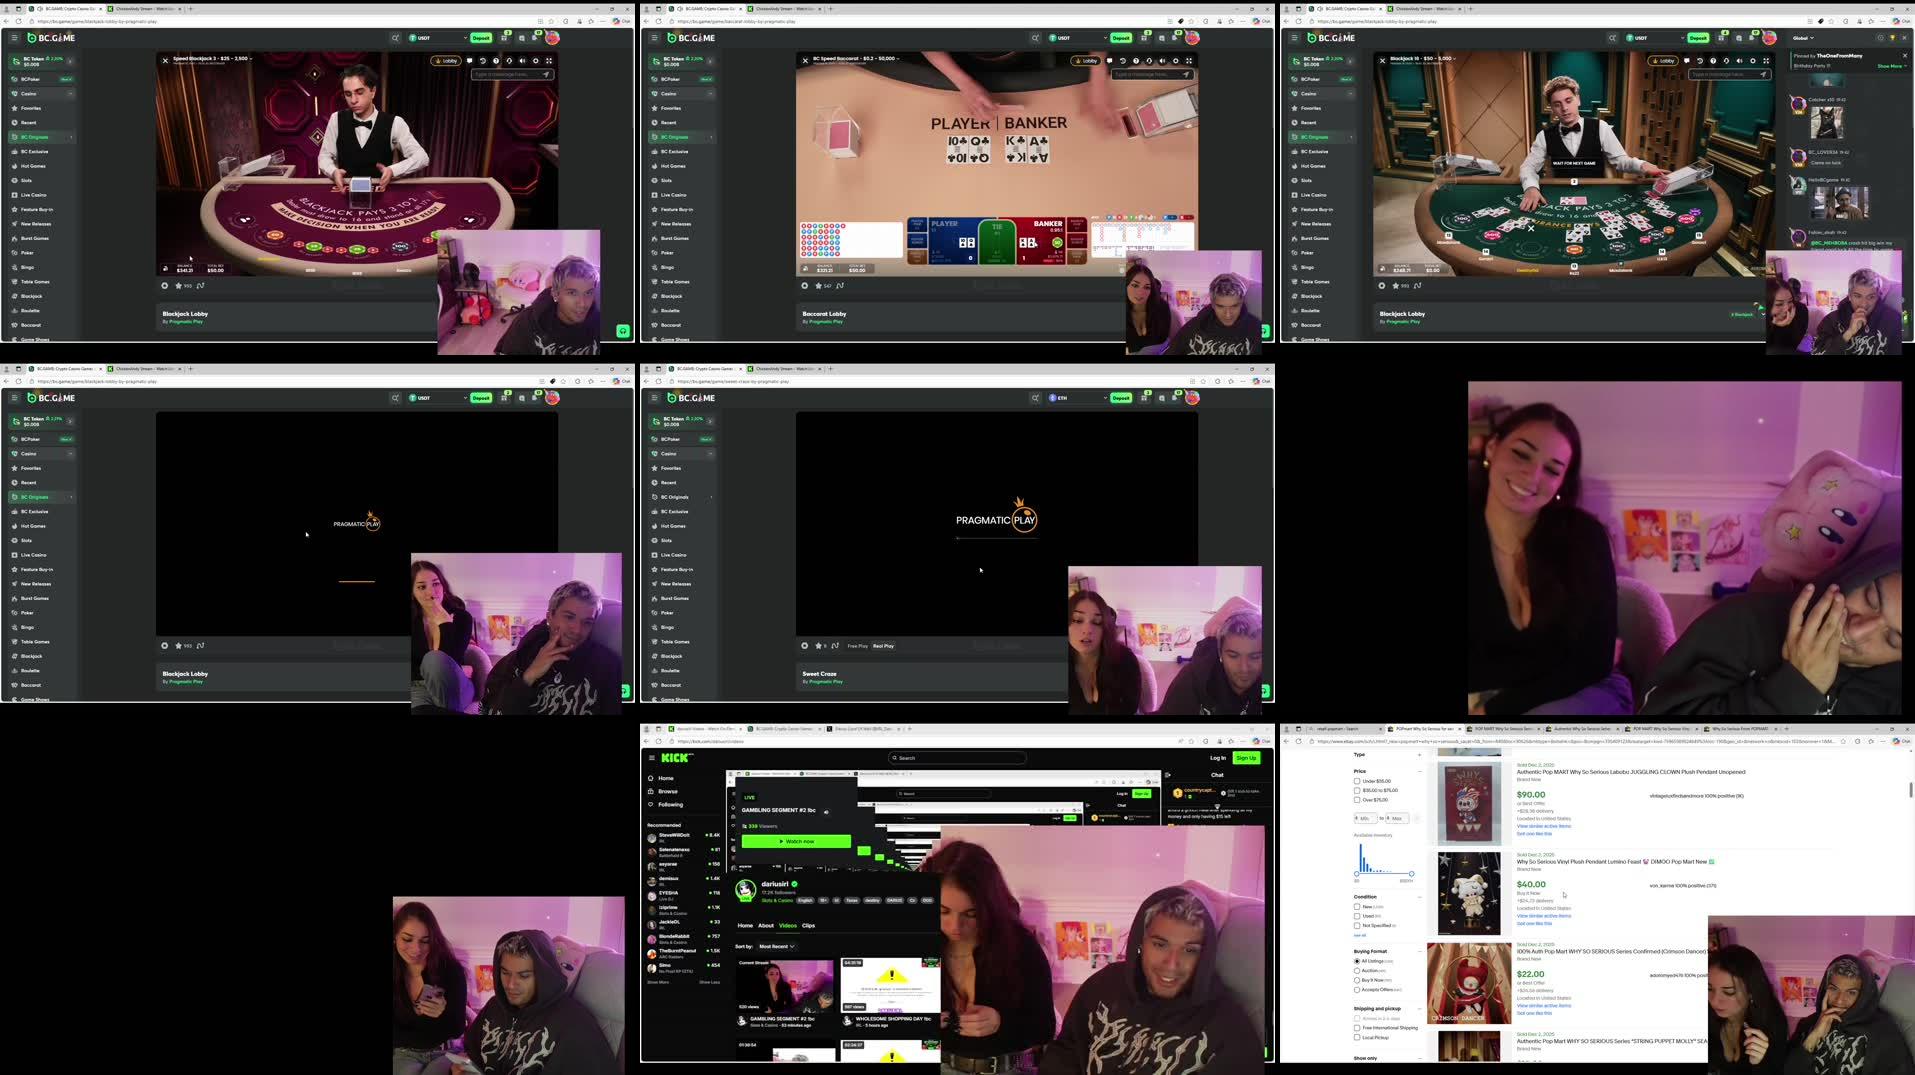Screen dimensions: 1915x1075
Task: Enable Free International Shipping filter
Action: click(x=1357, y=1027)
